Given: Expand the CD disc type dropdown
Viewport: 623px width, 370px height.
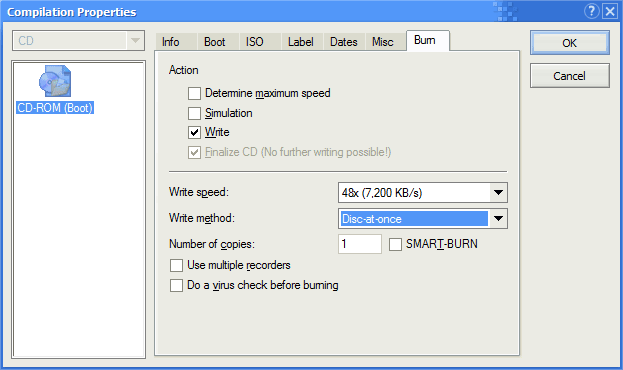Looking at the screenshot, I should [135, 41].
